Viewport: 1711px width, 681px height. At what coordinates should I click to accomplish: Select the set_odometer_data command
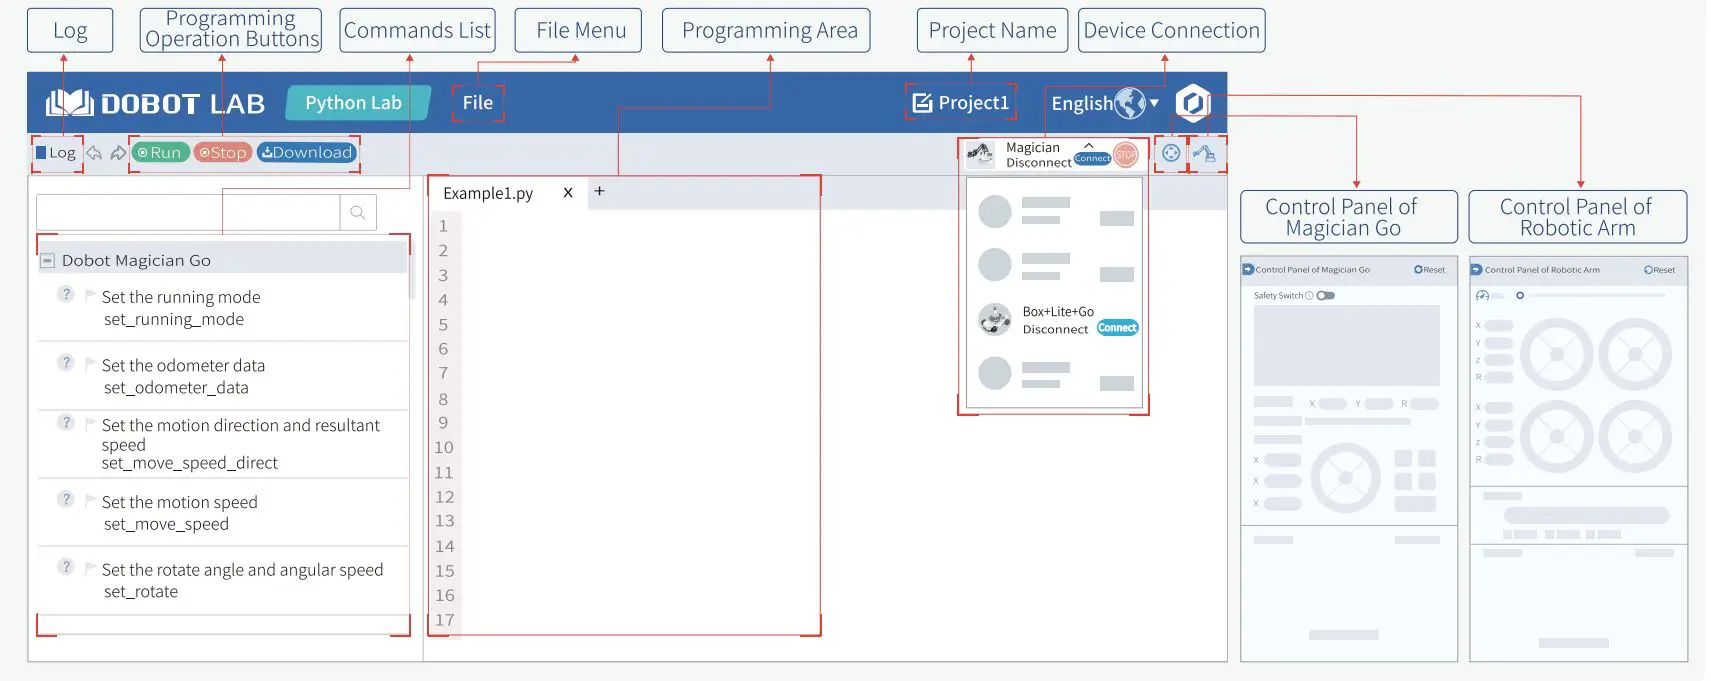point(176,387)
